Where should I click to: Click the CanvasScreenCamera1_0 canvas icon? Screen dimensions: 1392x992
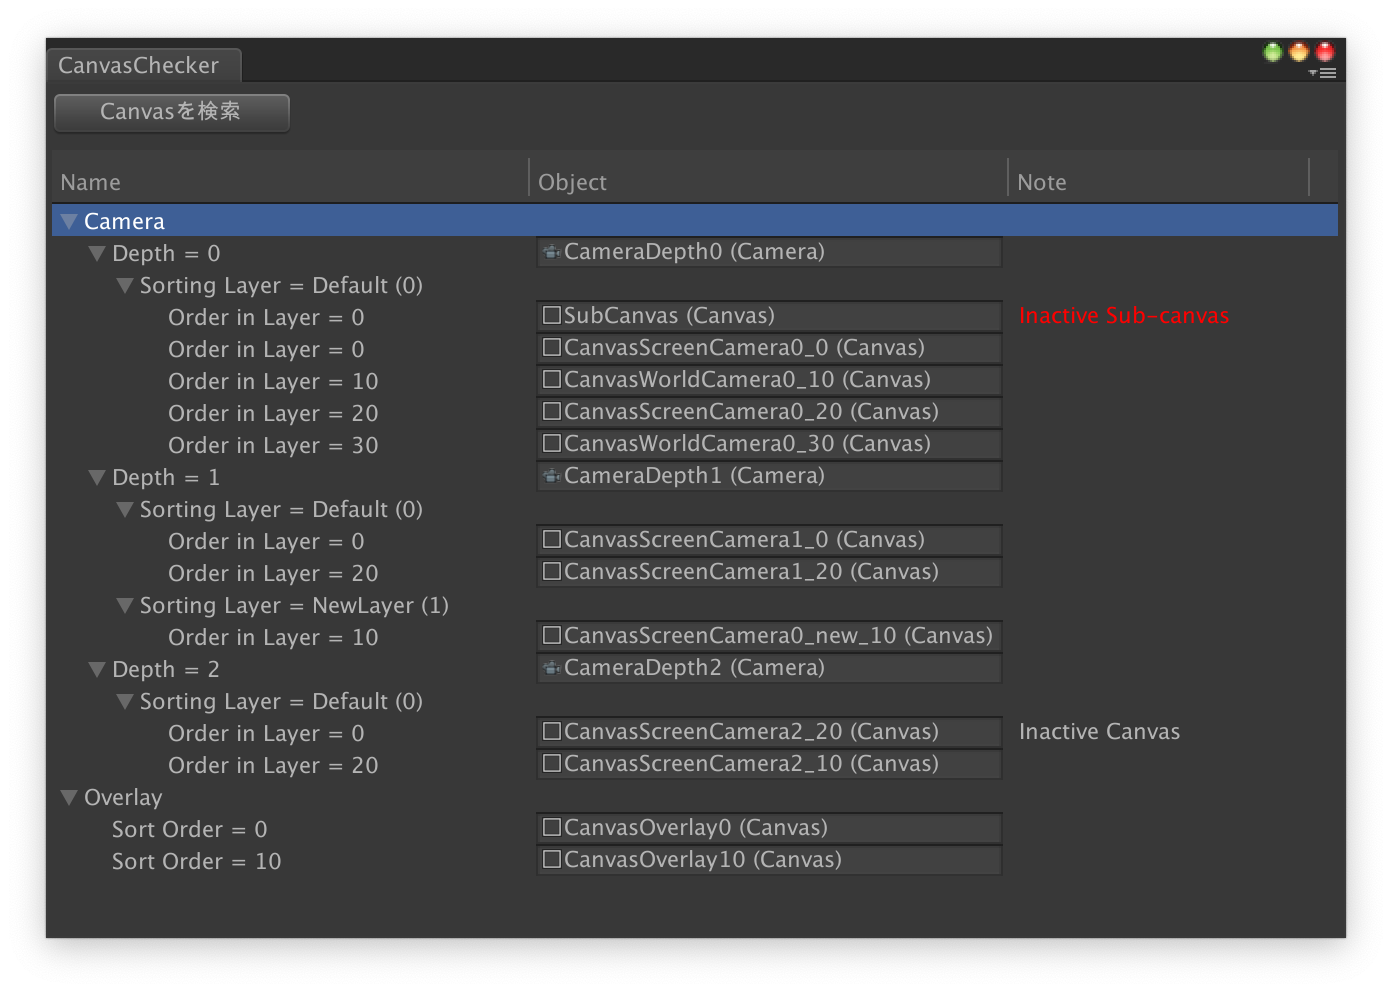551,540
